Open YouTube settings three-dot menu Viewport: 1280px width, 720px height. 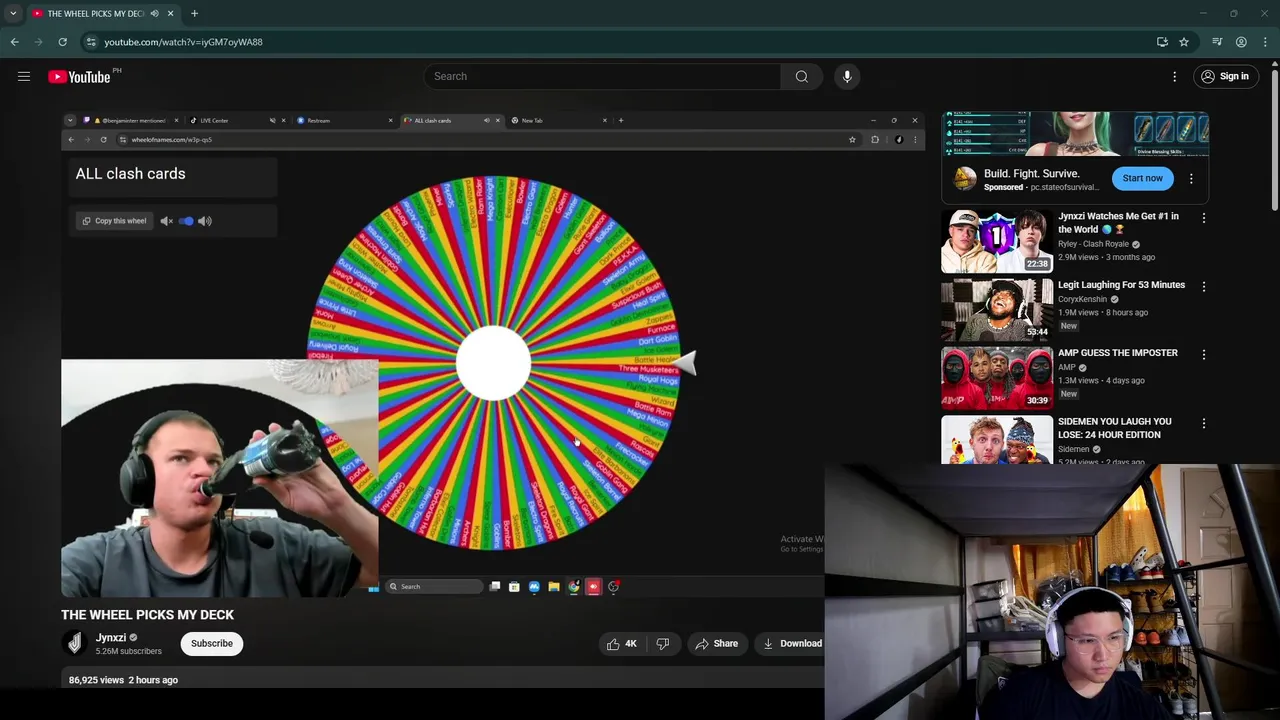pos(1175,76)
